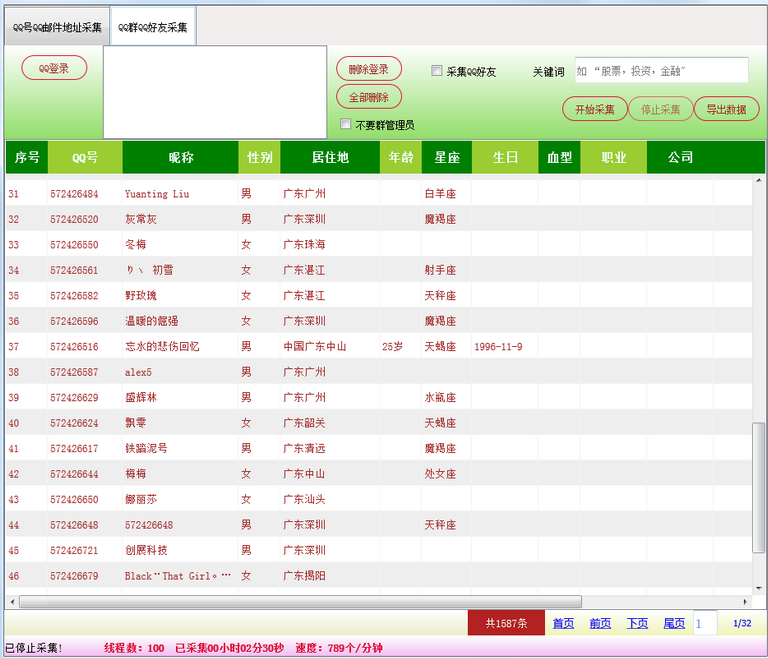Export data using 导出数据 button

pos(726,110)
